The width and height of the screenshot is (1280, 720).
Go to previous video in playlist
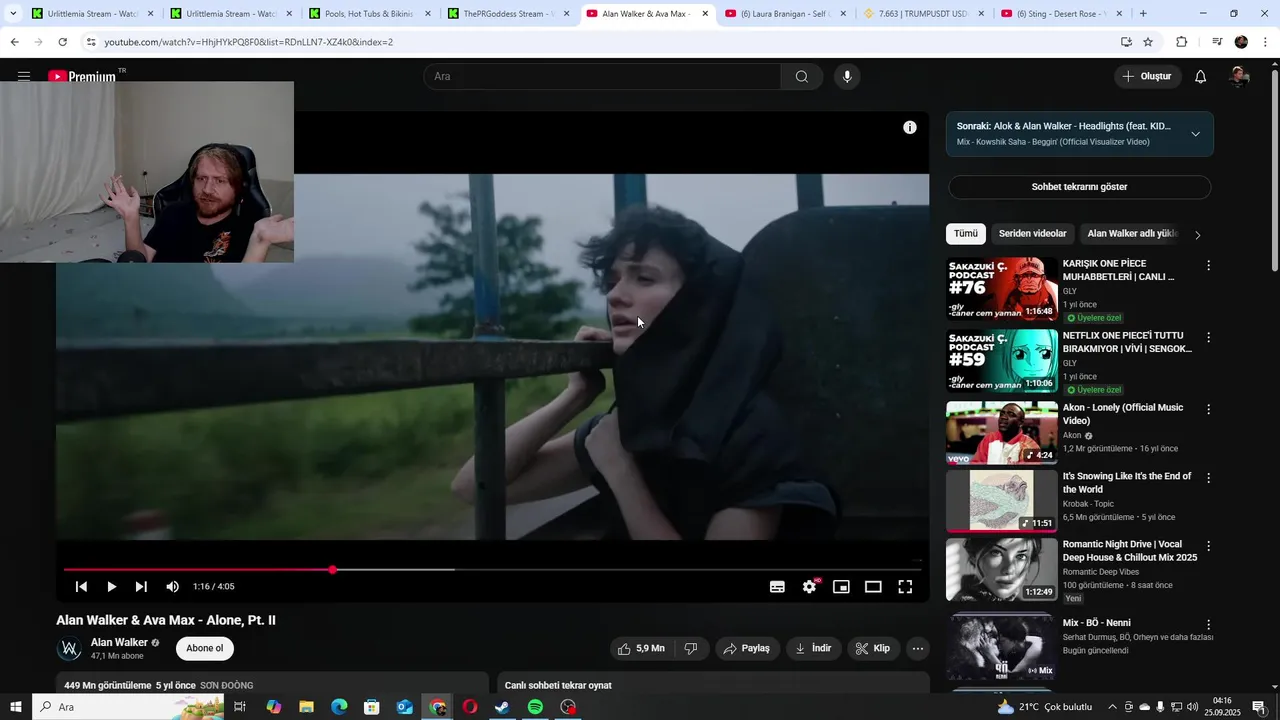tap(81, 587)
